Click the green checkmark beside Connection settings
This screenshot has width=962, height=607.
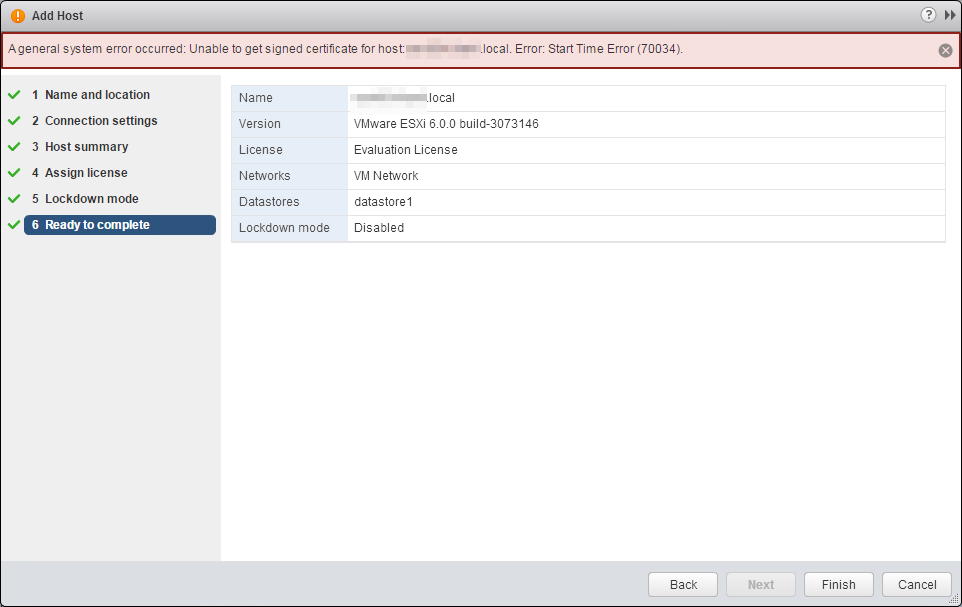tap(14, 121)
